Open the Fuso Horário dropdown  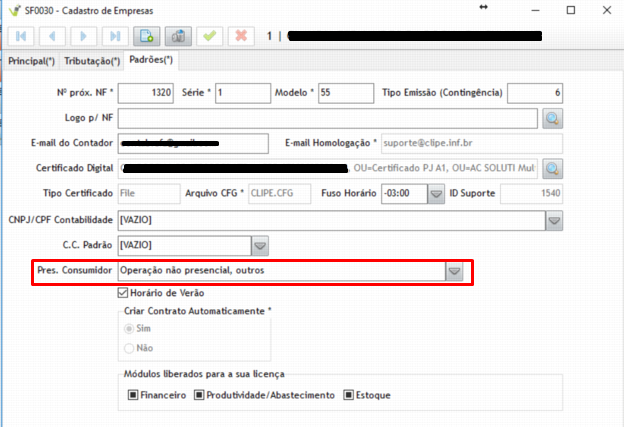435,193
